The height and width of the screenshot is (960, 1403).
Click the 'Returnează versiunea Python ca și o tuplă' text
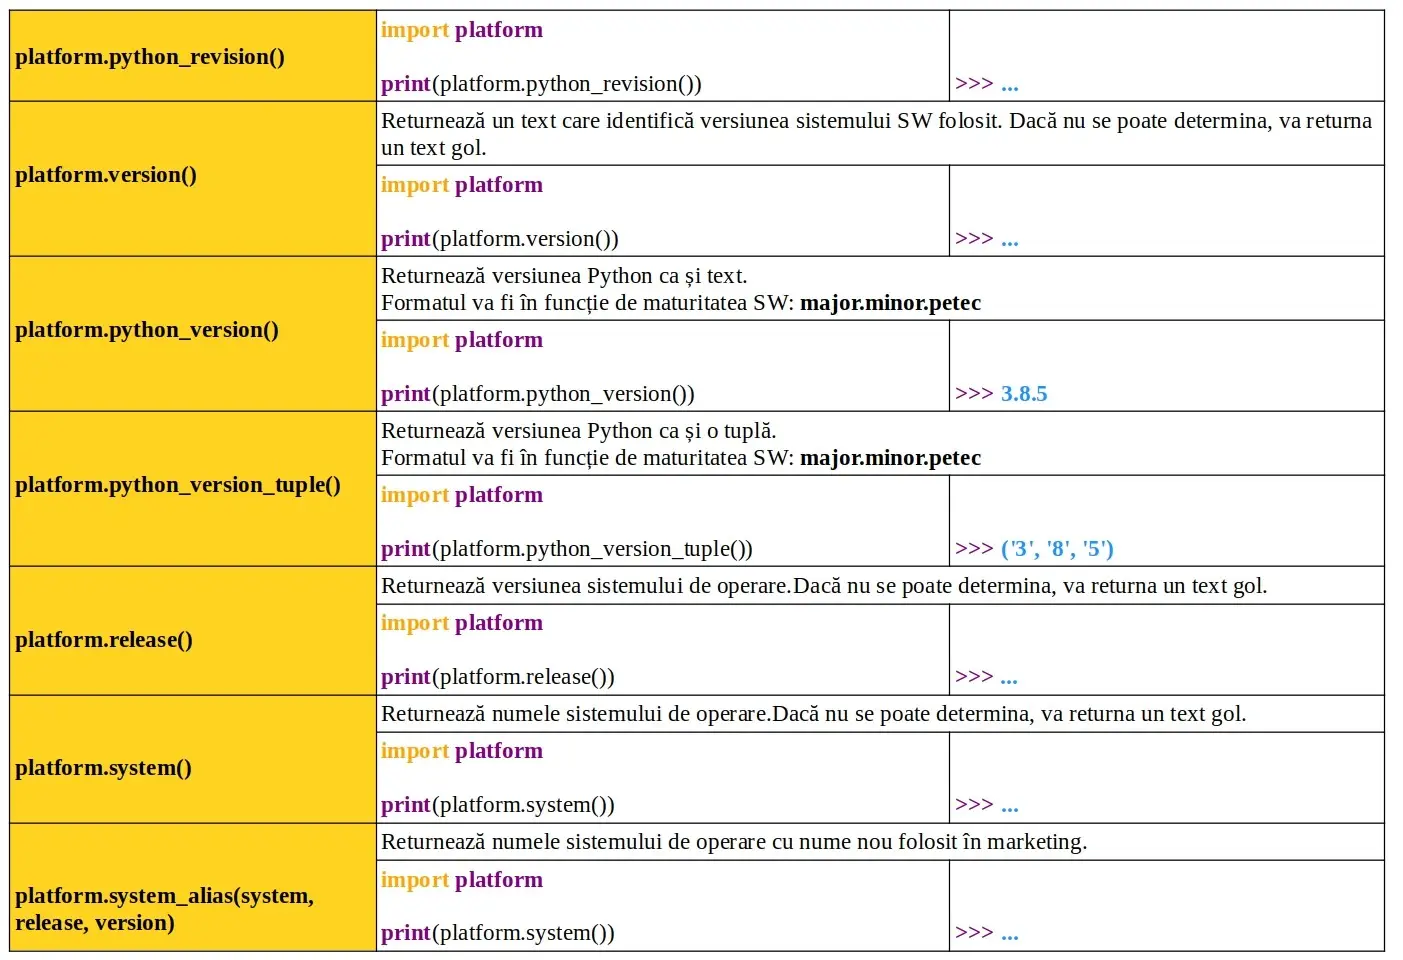(x=579, y=431)
